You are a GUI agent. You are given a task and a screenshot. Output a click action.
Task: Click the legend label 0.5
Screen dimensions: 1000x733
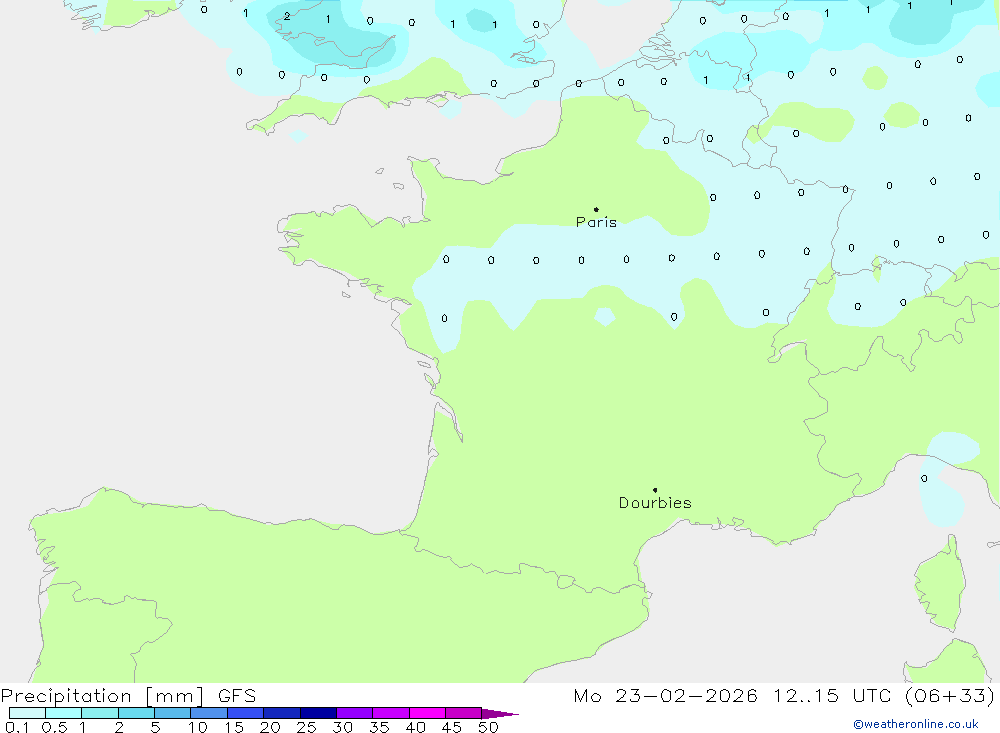tap(54, 727)
